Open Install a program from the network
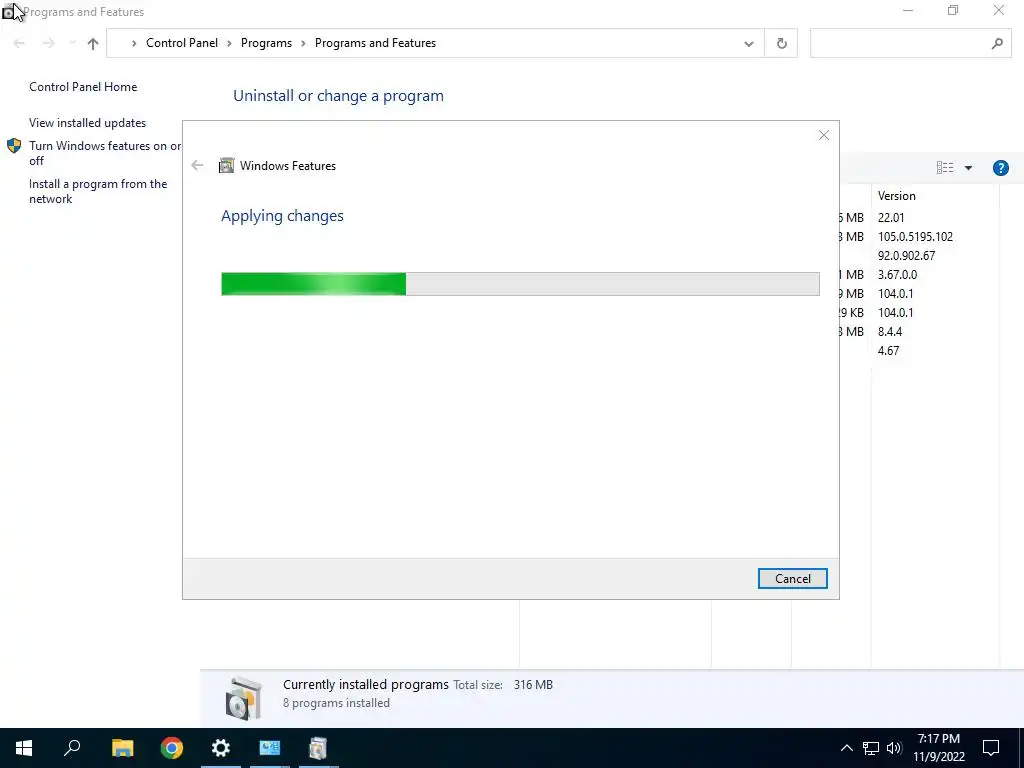The width and height of the screenshot is (1024, 768). point(98,191)
